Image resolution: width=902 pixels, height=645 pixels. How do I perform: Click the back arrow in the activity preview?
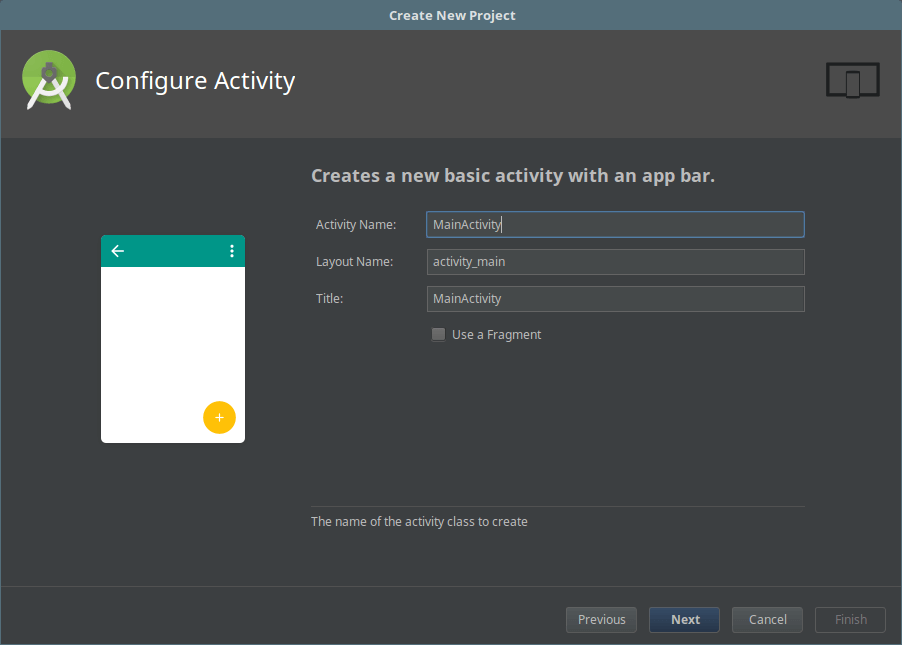[x=118, y=251]
